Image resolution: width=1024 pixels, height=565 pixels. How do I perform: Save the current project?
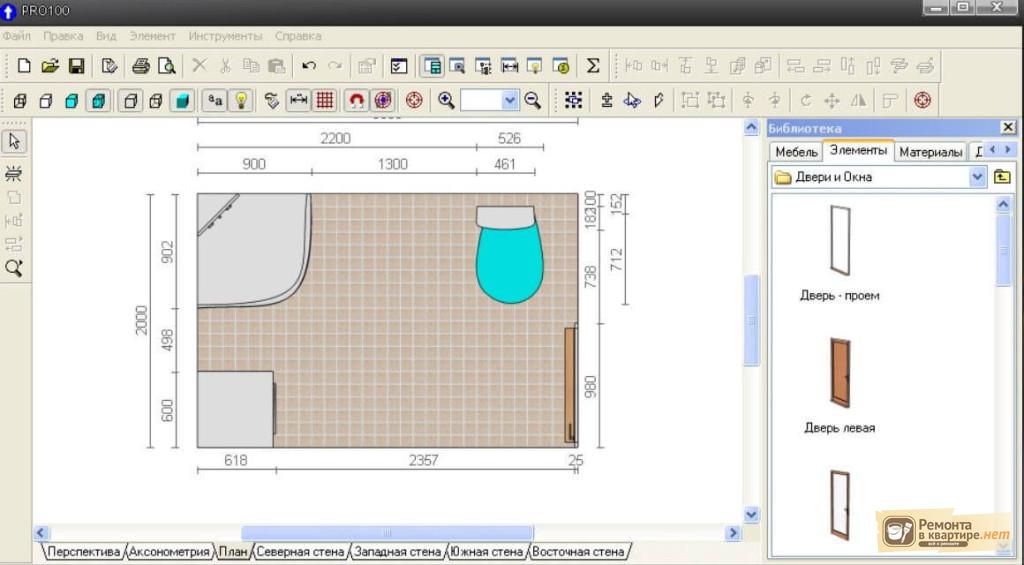pyautogui.click(x=76, y=66)
